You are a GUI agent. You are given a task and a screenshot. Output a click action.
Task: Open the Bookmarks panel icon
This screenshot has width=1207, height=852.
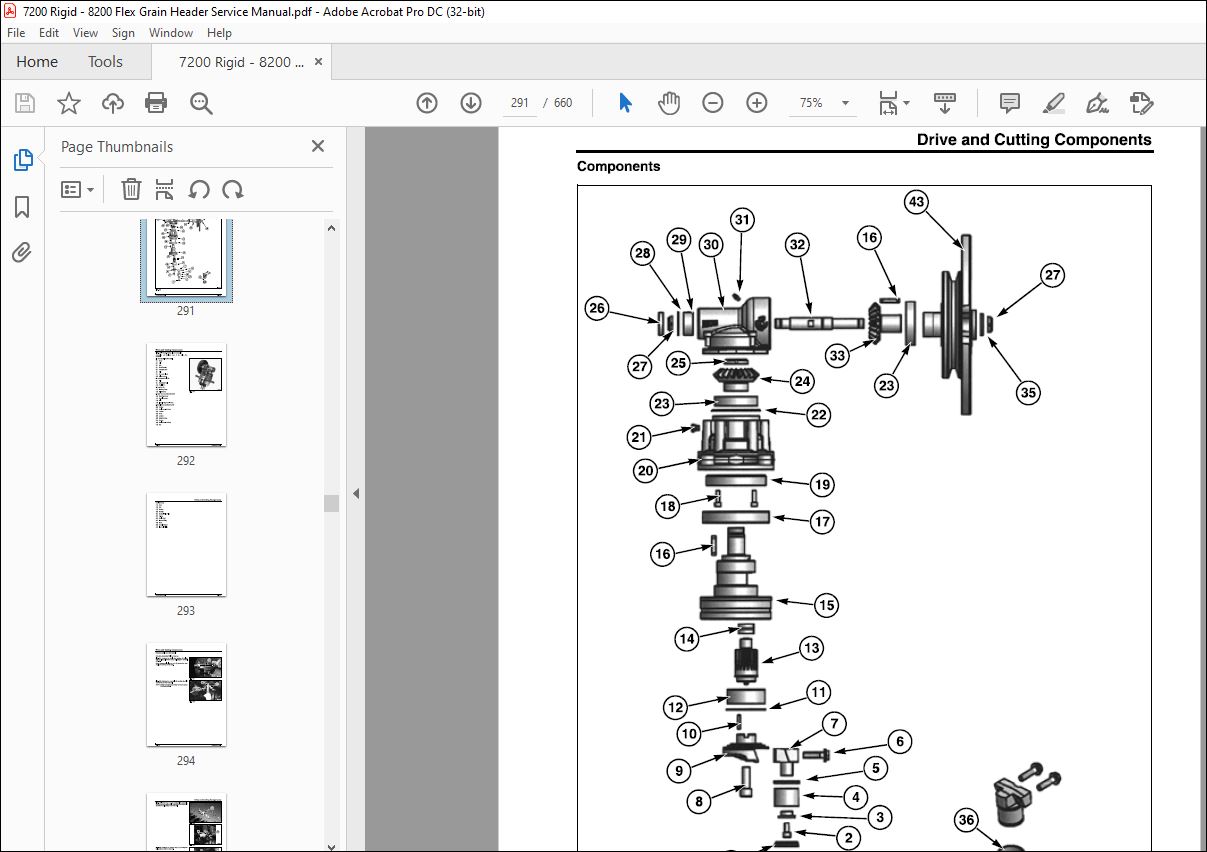pyautogui.click(x=22, y=207)
